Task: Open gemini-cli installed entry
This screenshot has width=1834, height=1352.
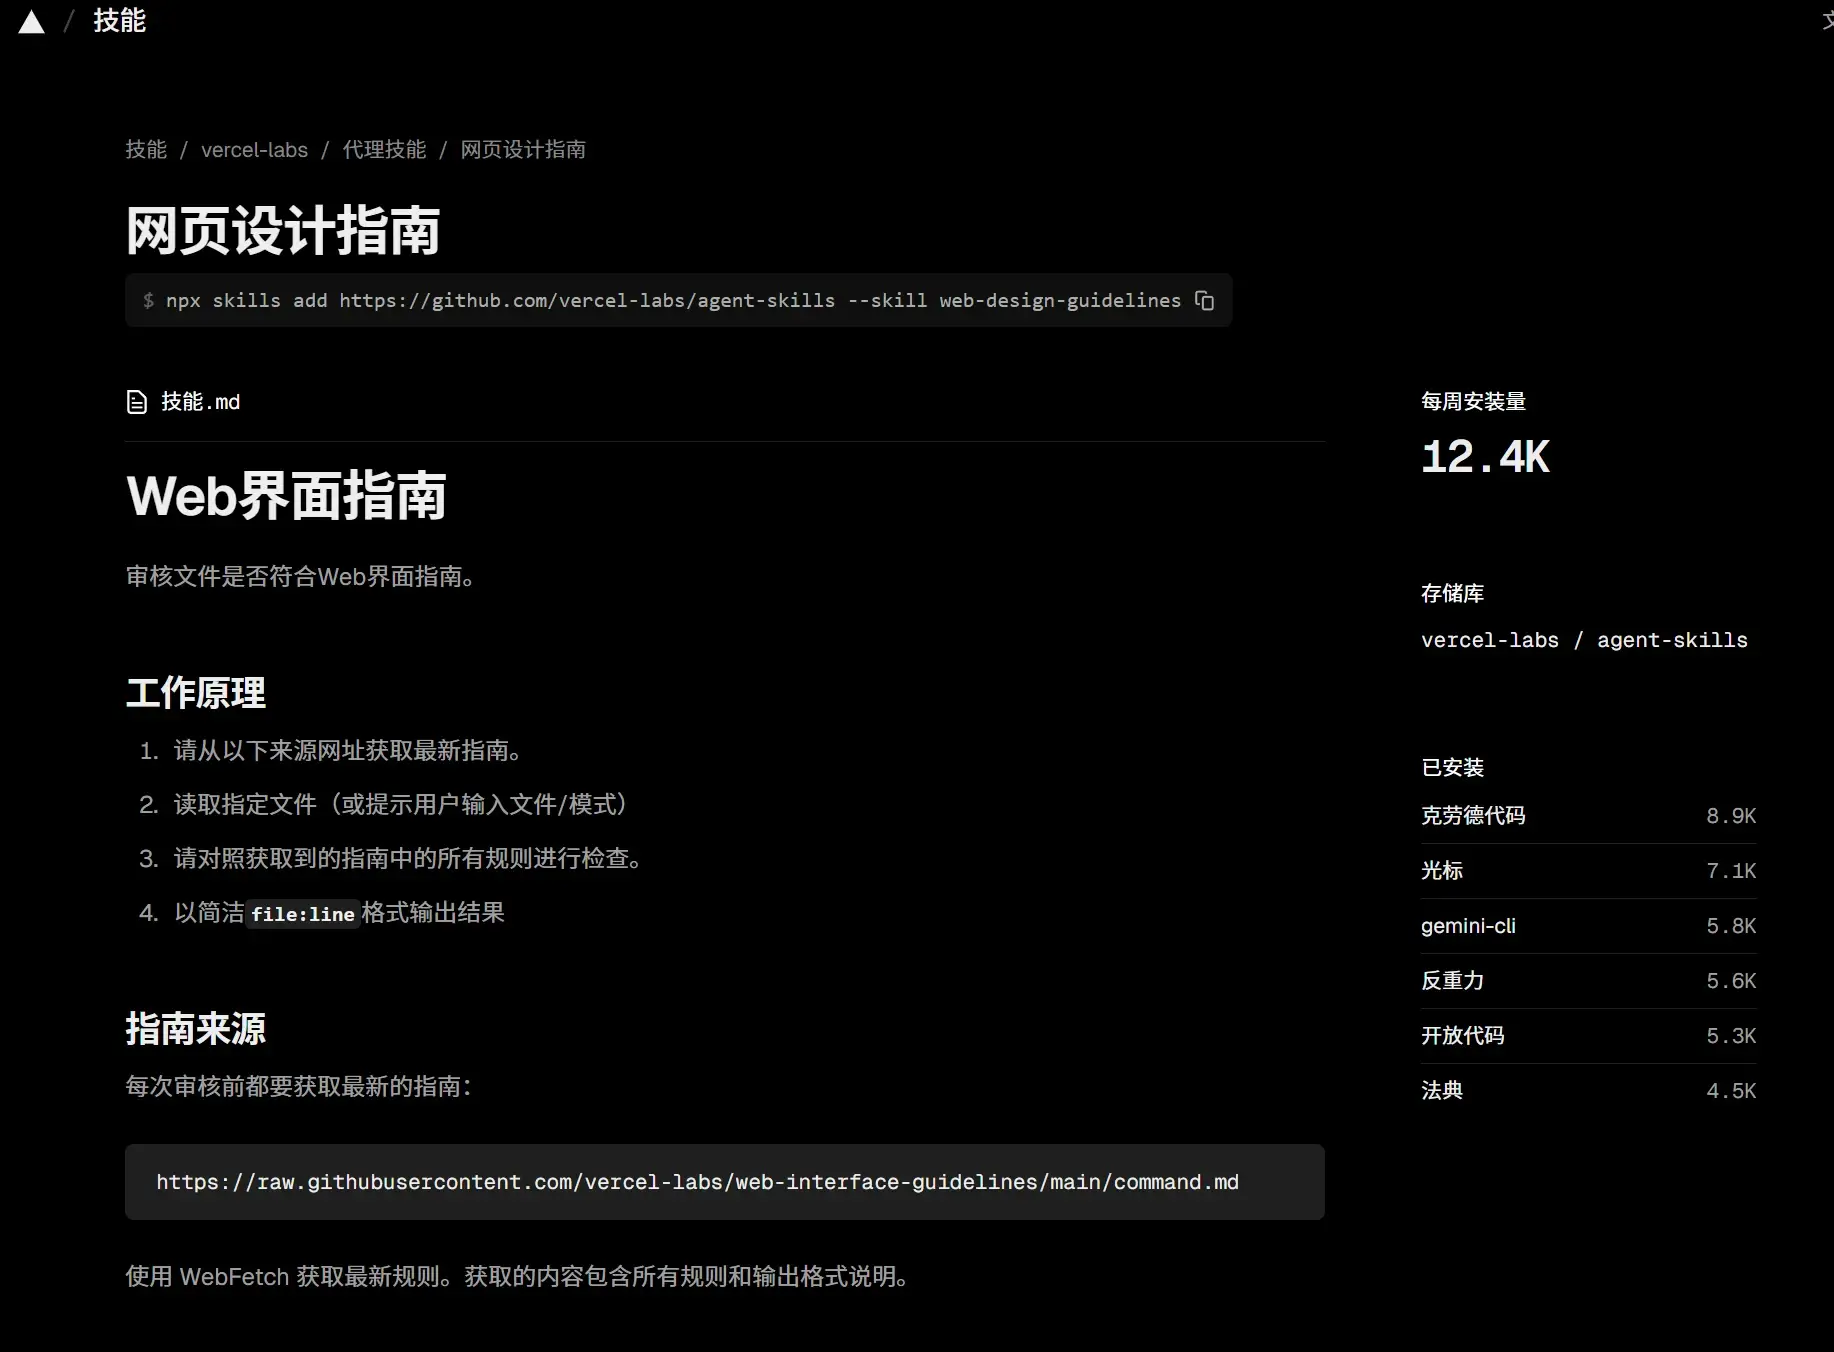Action: pyautogui.click(x=1468, y=926)
